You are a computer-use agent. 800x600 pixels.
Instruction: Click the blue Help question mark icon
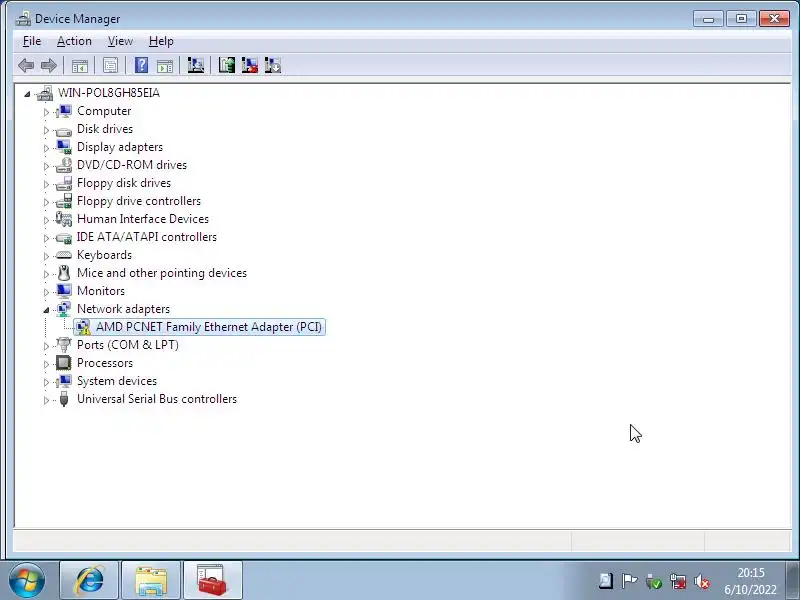[x=141, y=65]
